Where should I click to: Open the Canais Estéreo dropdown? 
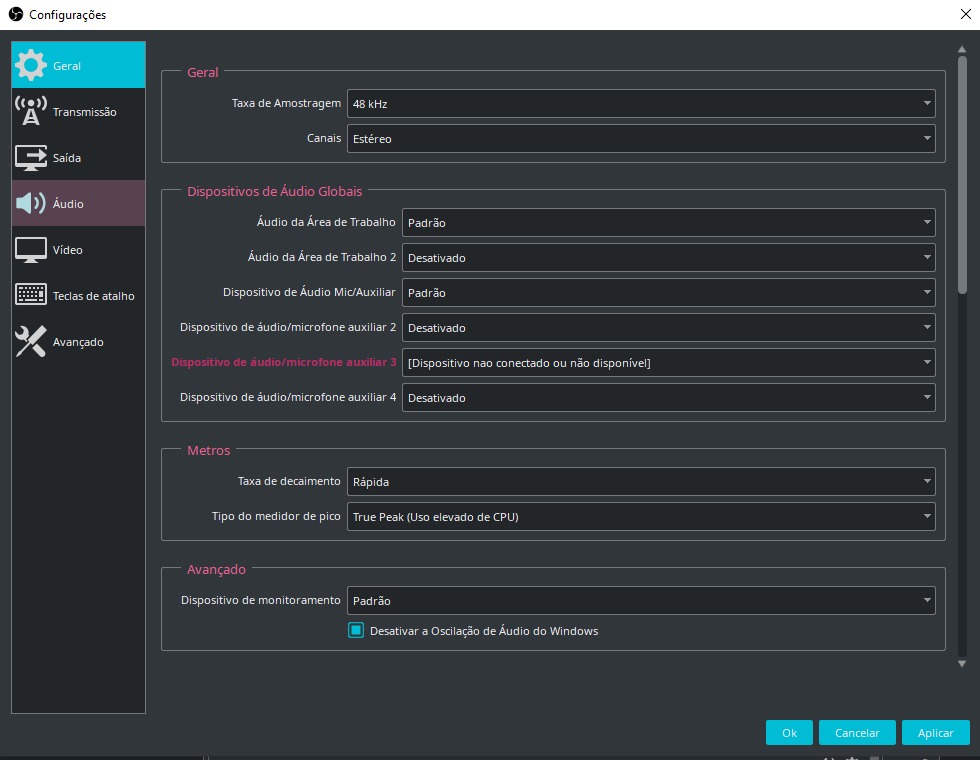[640, 139]
